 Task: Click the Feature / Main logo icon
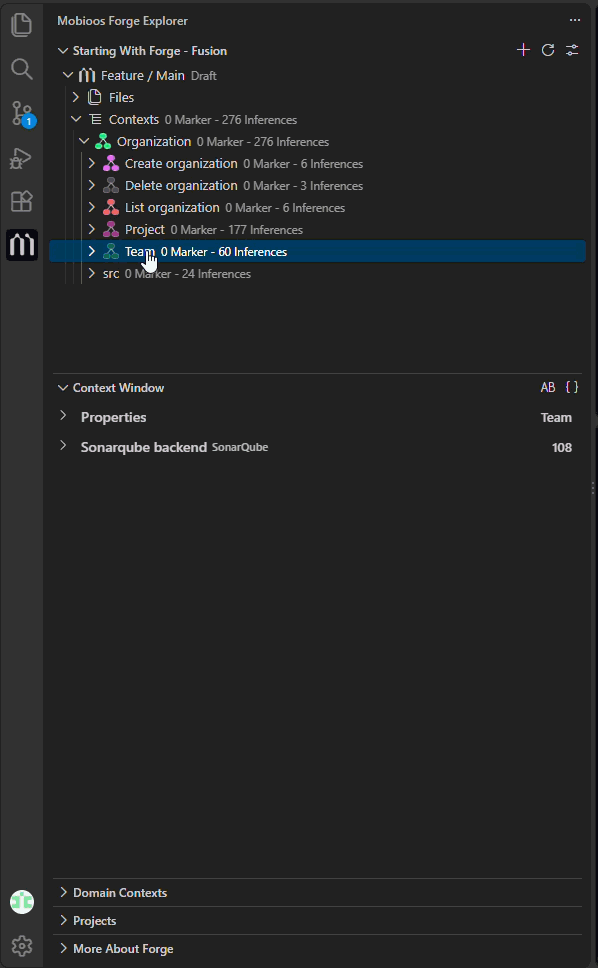87,75
